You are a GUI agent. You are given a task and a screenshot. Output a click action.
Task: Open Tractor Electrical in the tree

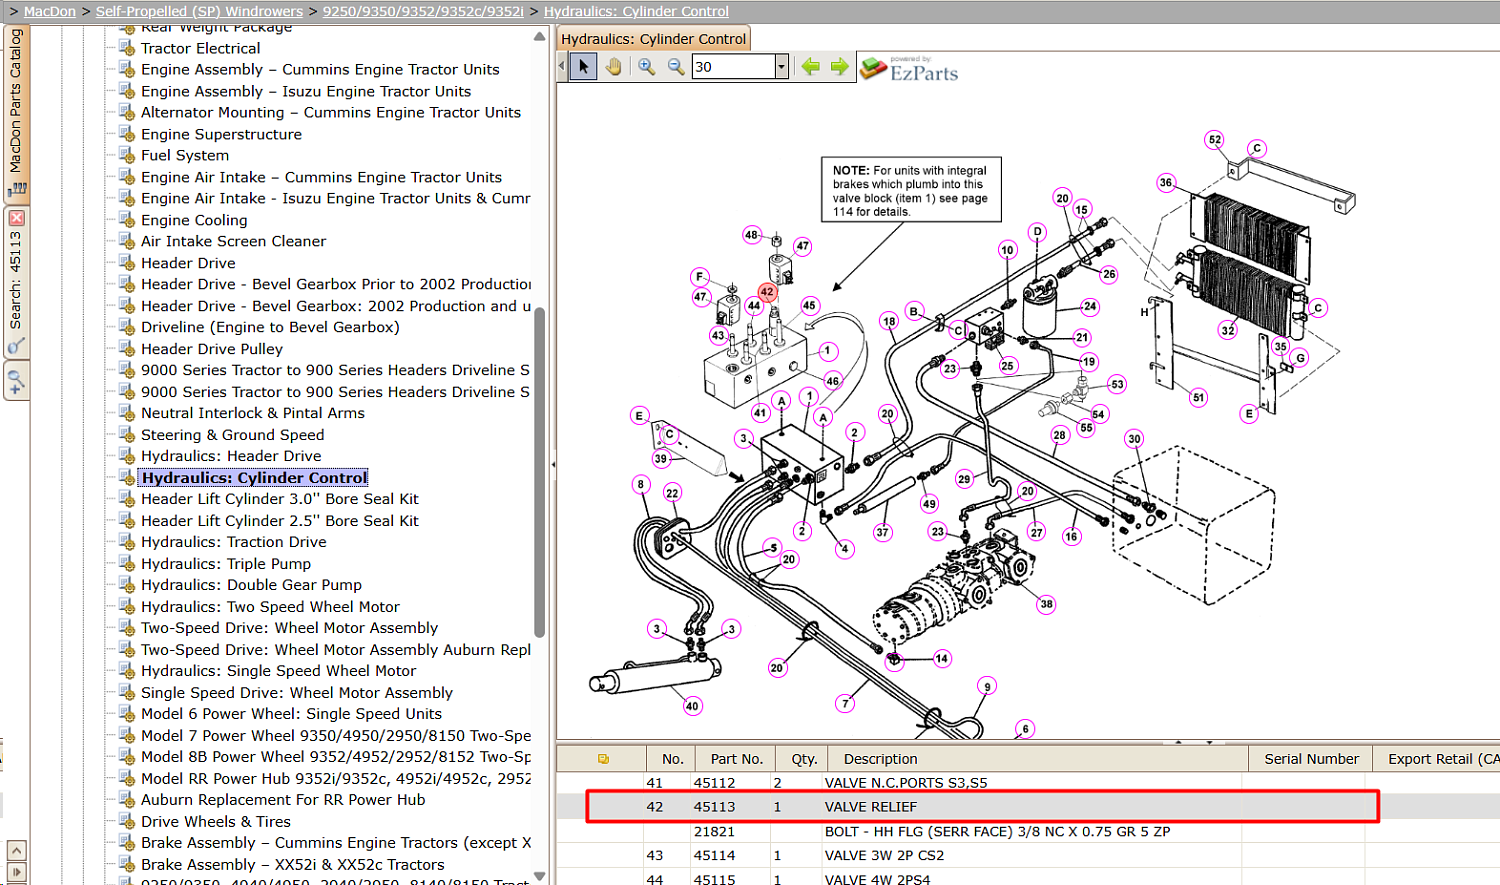(x=200, y=48)
